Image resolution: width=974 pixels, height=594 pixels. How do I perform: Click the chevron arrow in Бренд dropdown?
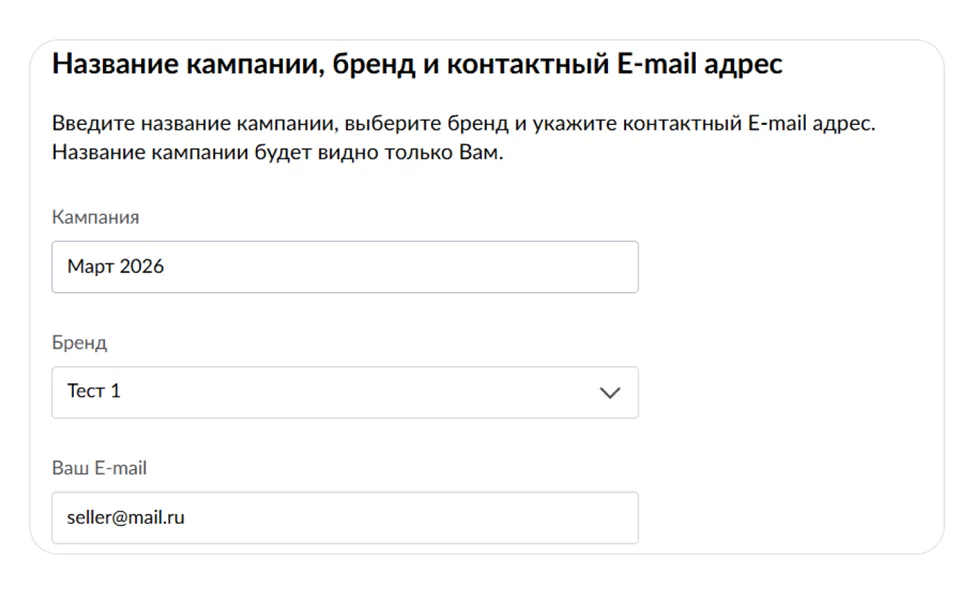(609, 393)
